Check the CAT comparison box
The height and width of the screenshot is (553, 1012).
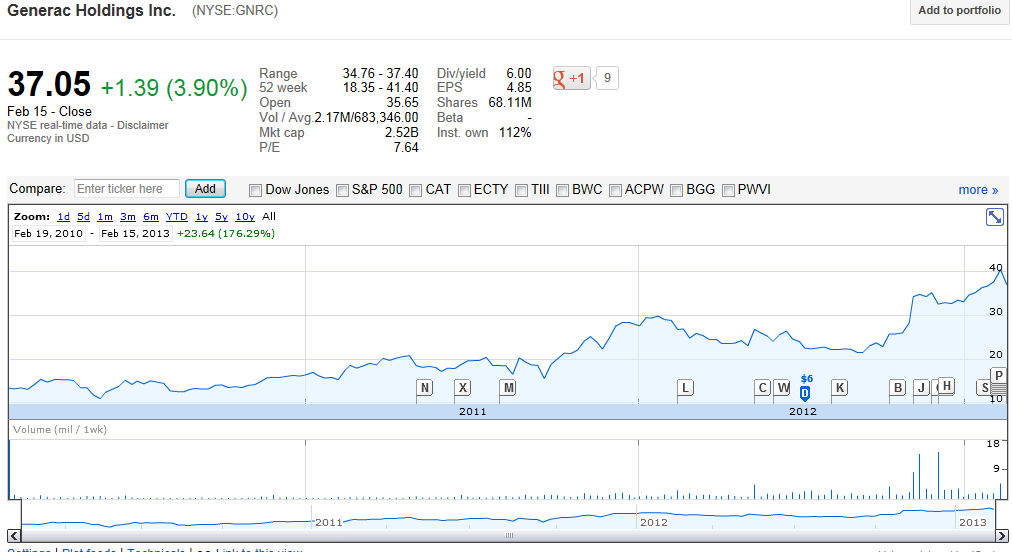coord(416,190)
